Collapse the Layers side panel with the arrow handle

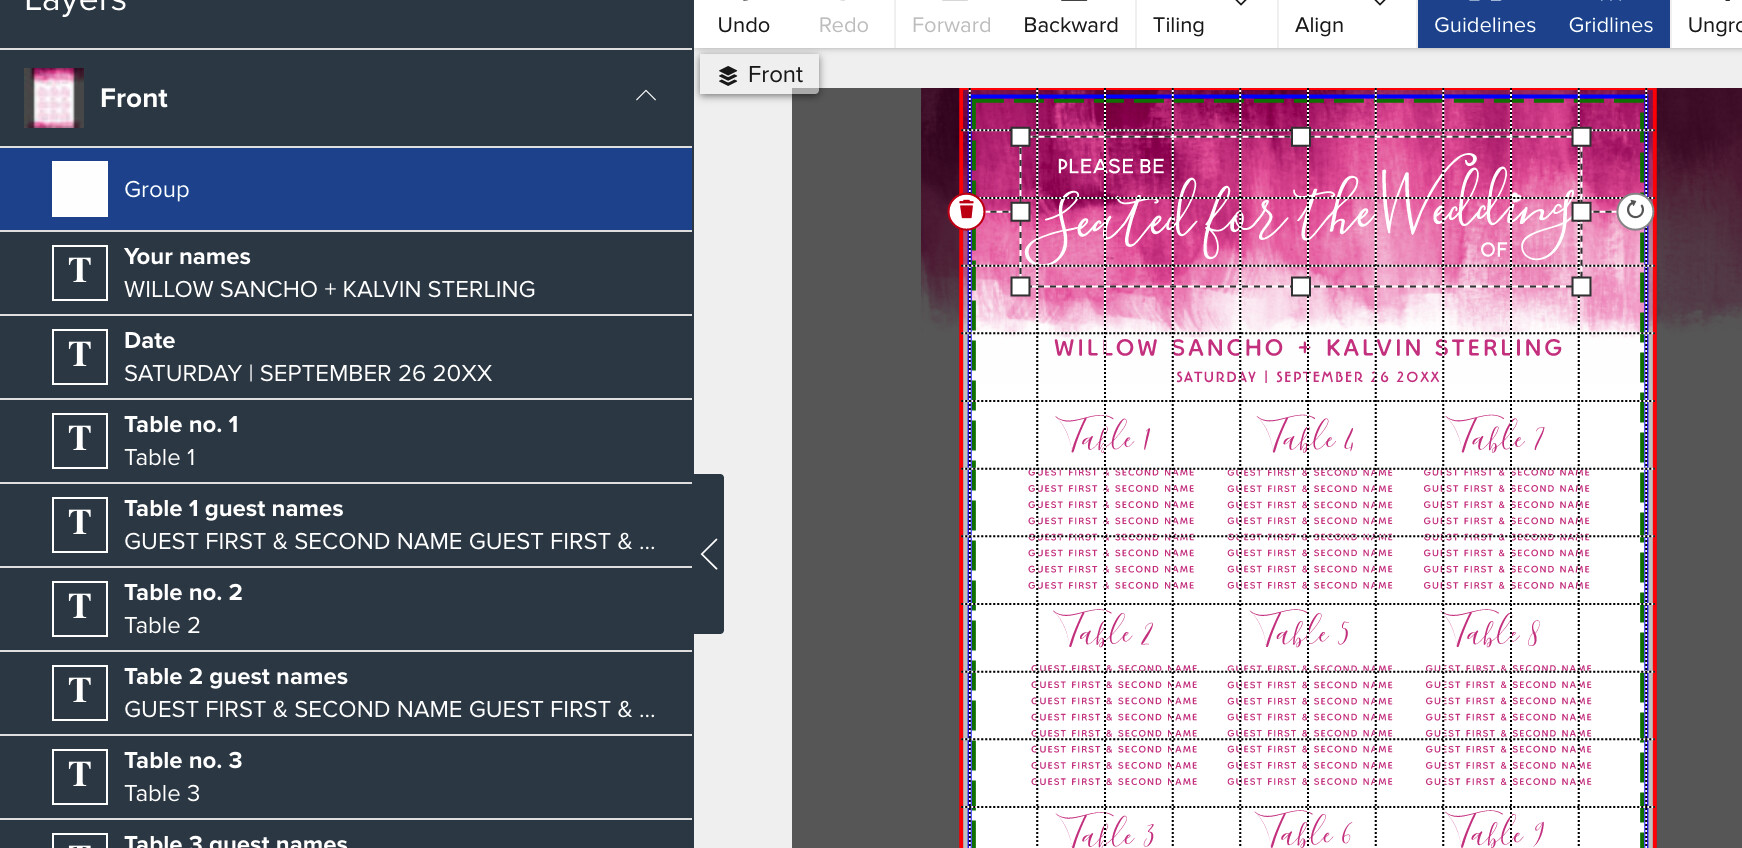708,554
